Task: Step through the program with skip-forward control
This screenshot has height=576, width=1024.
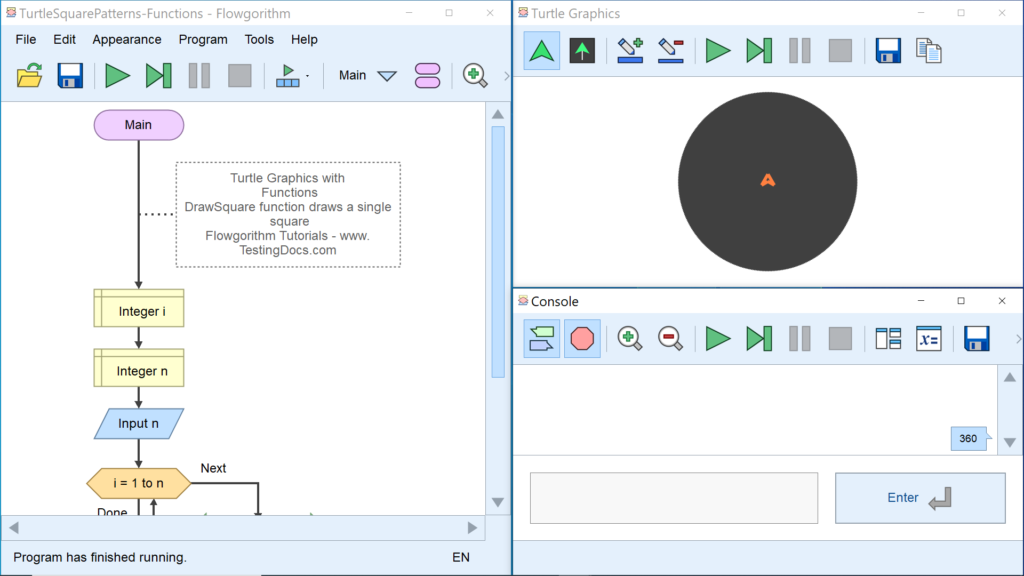Action: 158,76
